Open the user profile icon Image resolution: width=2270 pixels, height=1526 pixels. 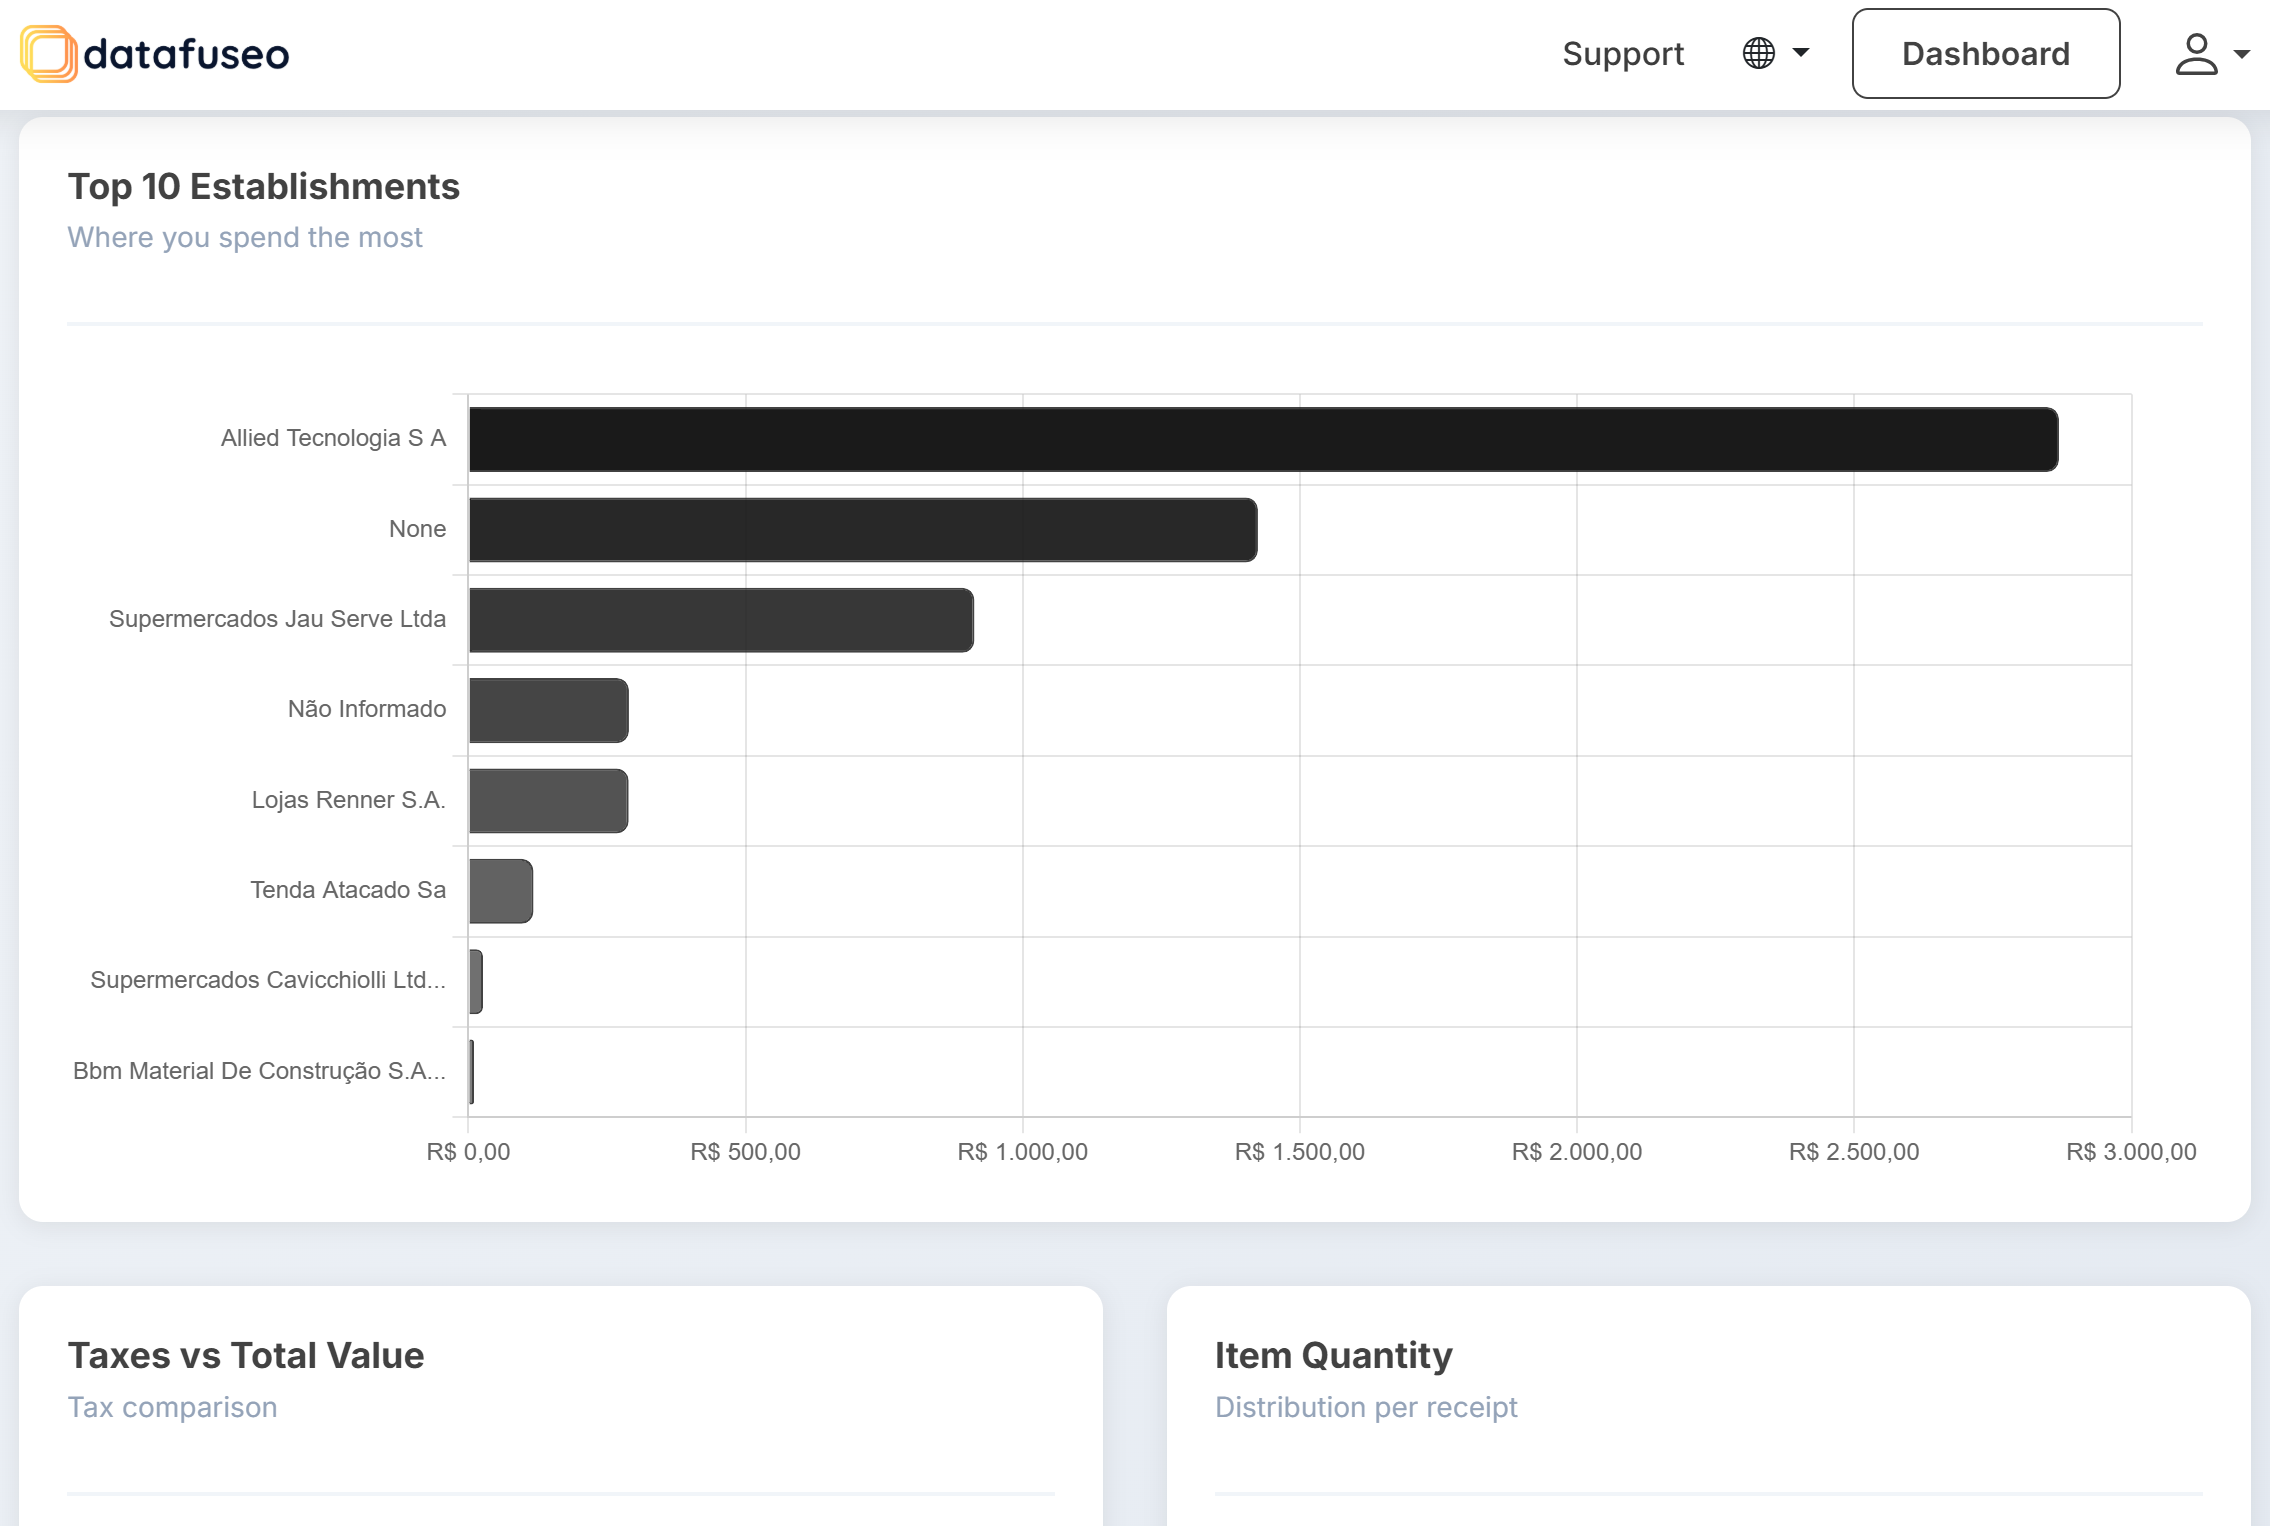2195,54
